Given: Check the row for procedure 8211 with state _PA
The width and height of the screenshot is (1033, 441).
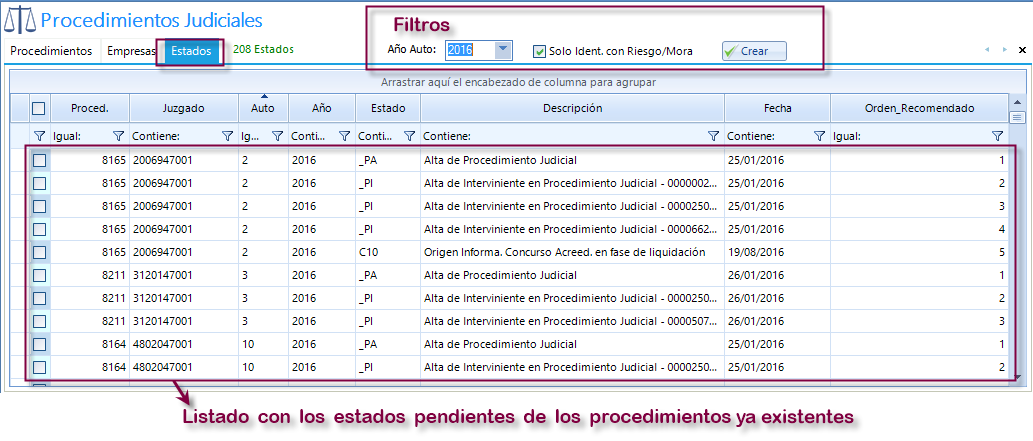Looking at the screenshot, I should click(x=40, y=275).
